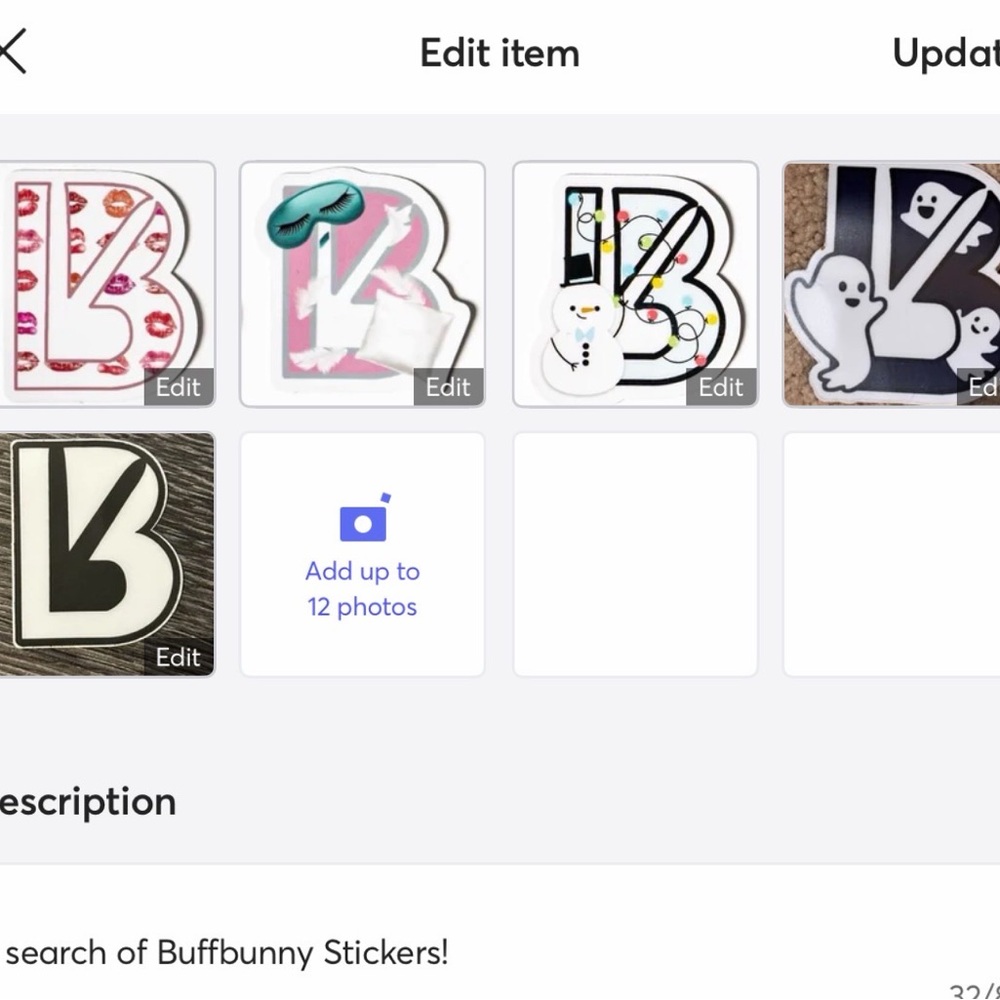This screenshot has height=1000, width=1000.
Task: Tap the first empty photo slot
Action: (x=636, y=553)
